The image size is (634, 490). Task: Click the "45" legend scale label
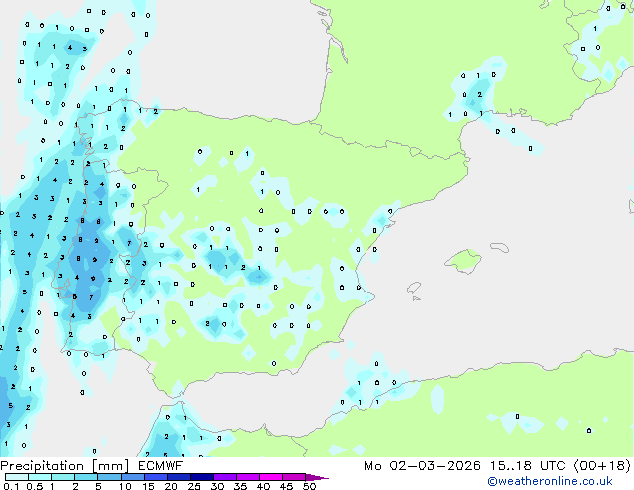click(x=286, y=486)
